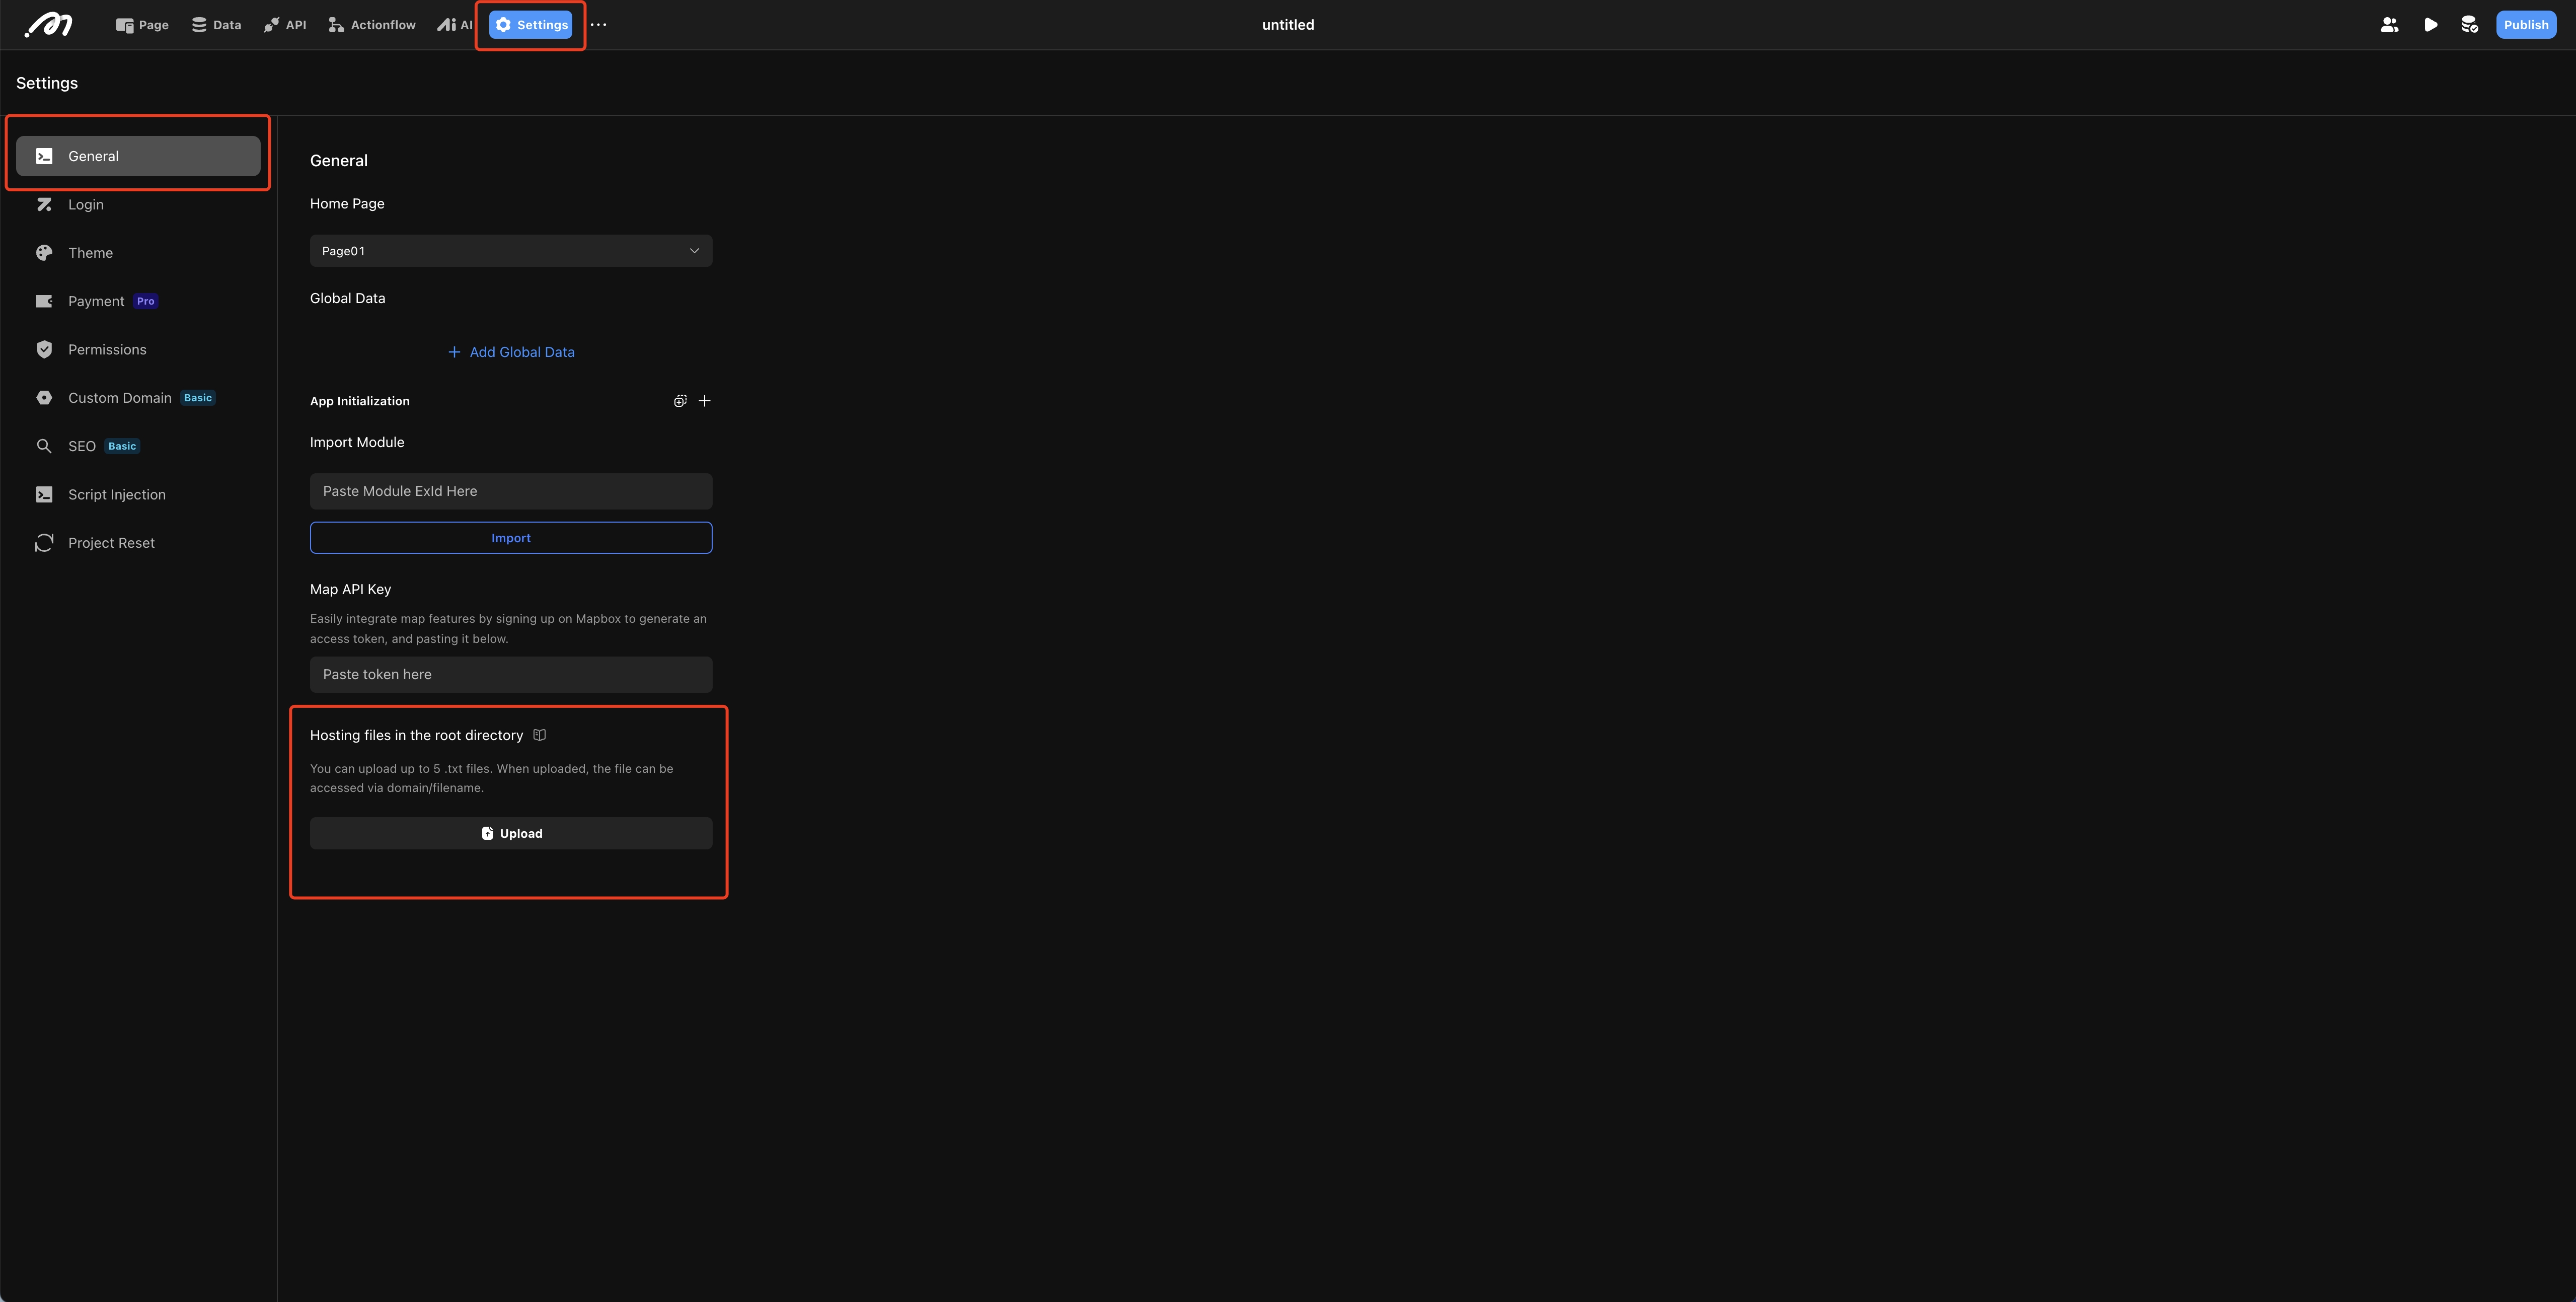Click the collaborators people icon
The height and width of the screenshot is (1302, 2576).
click(2389, 25)
